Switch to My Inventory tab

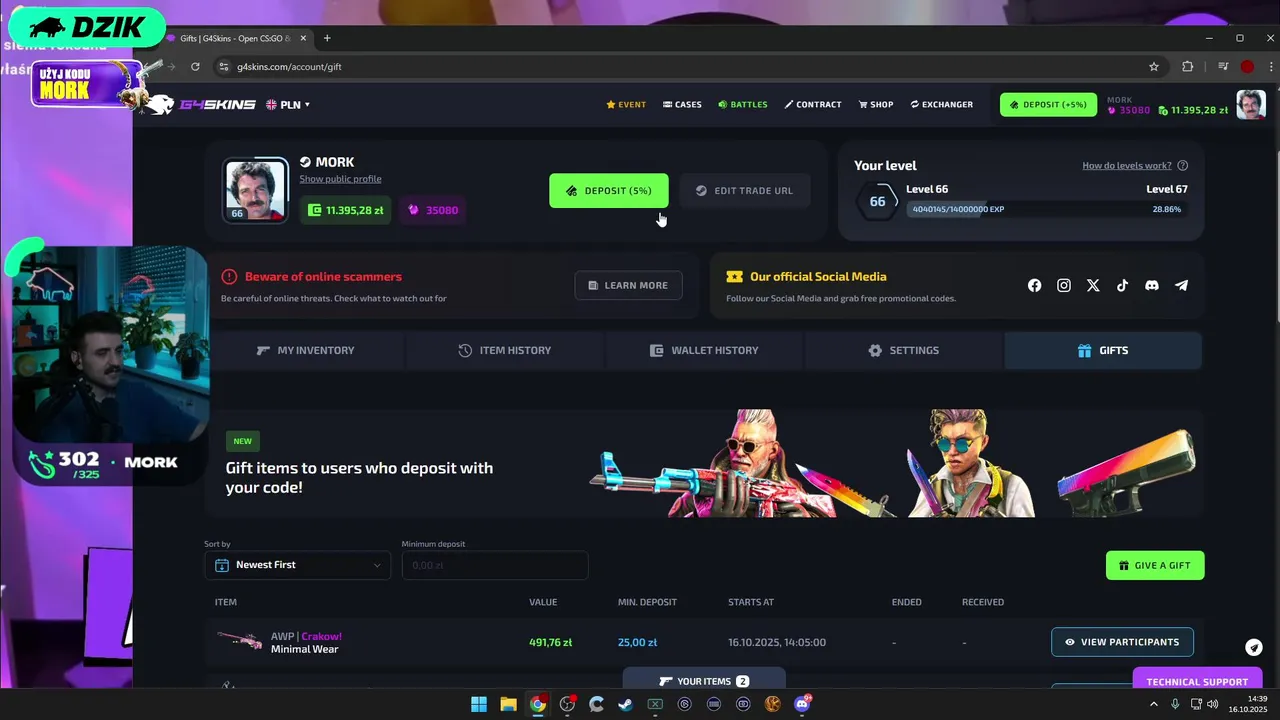click(305, 350)
